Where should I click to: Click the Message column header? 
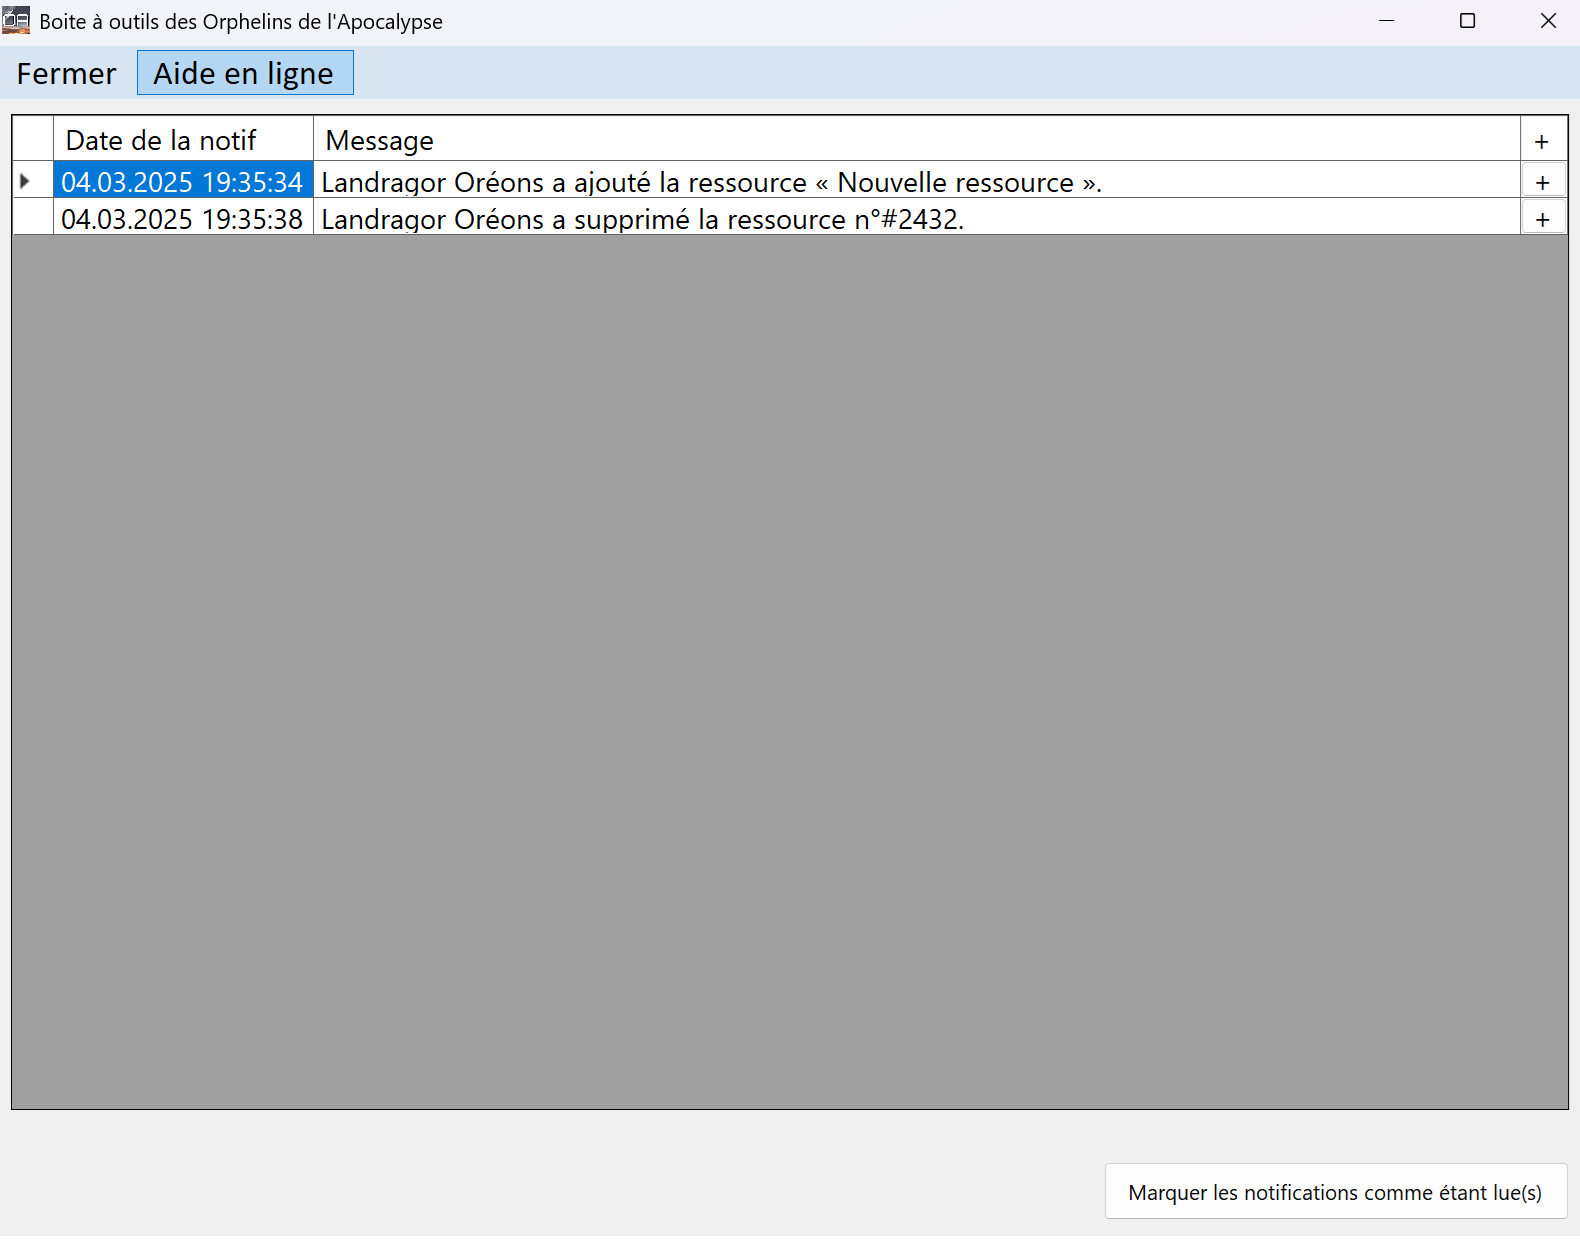pos(916,139)
